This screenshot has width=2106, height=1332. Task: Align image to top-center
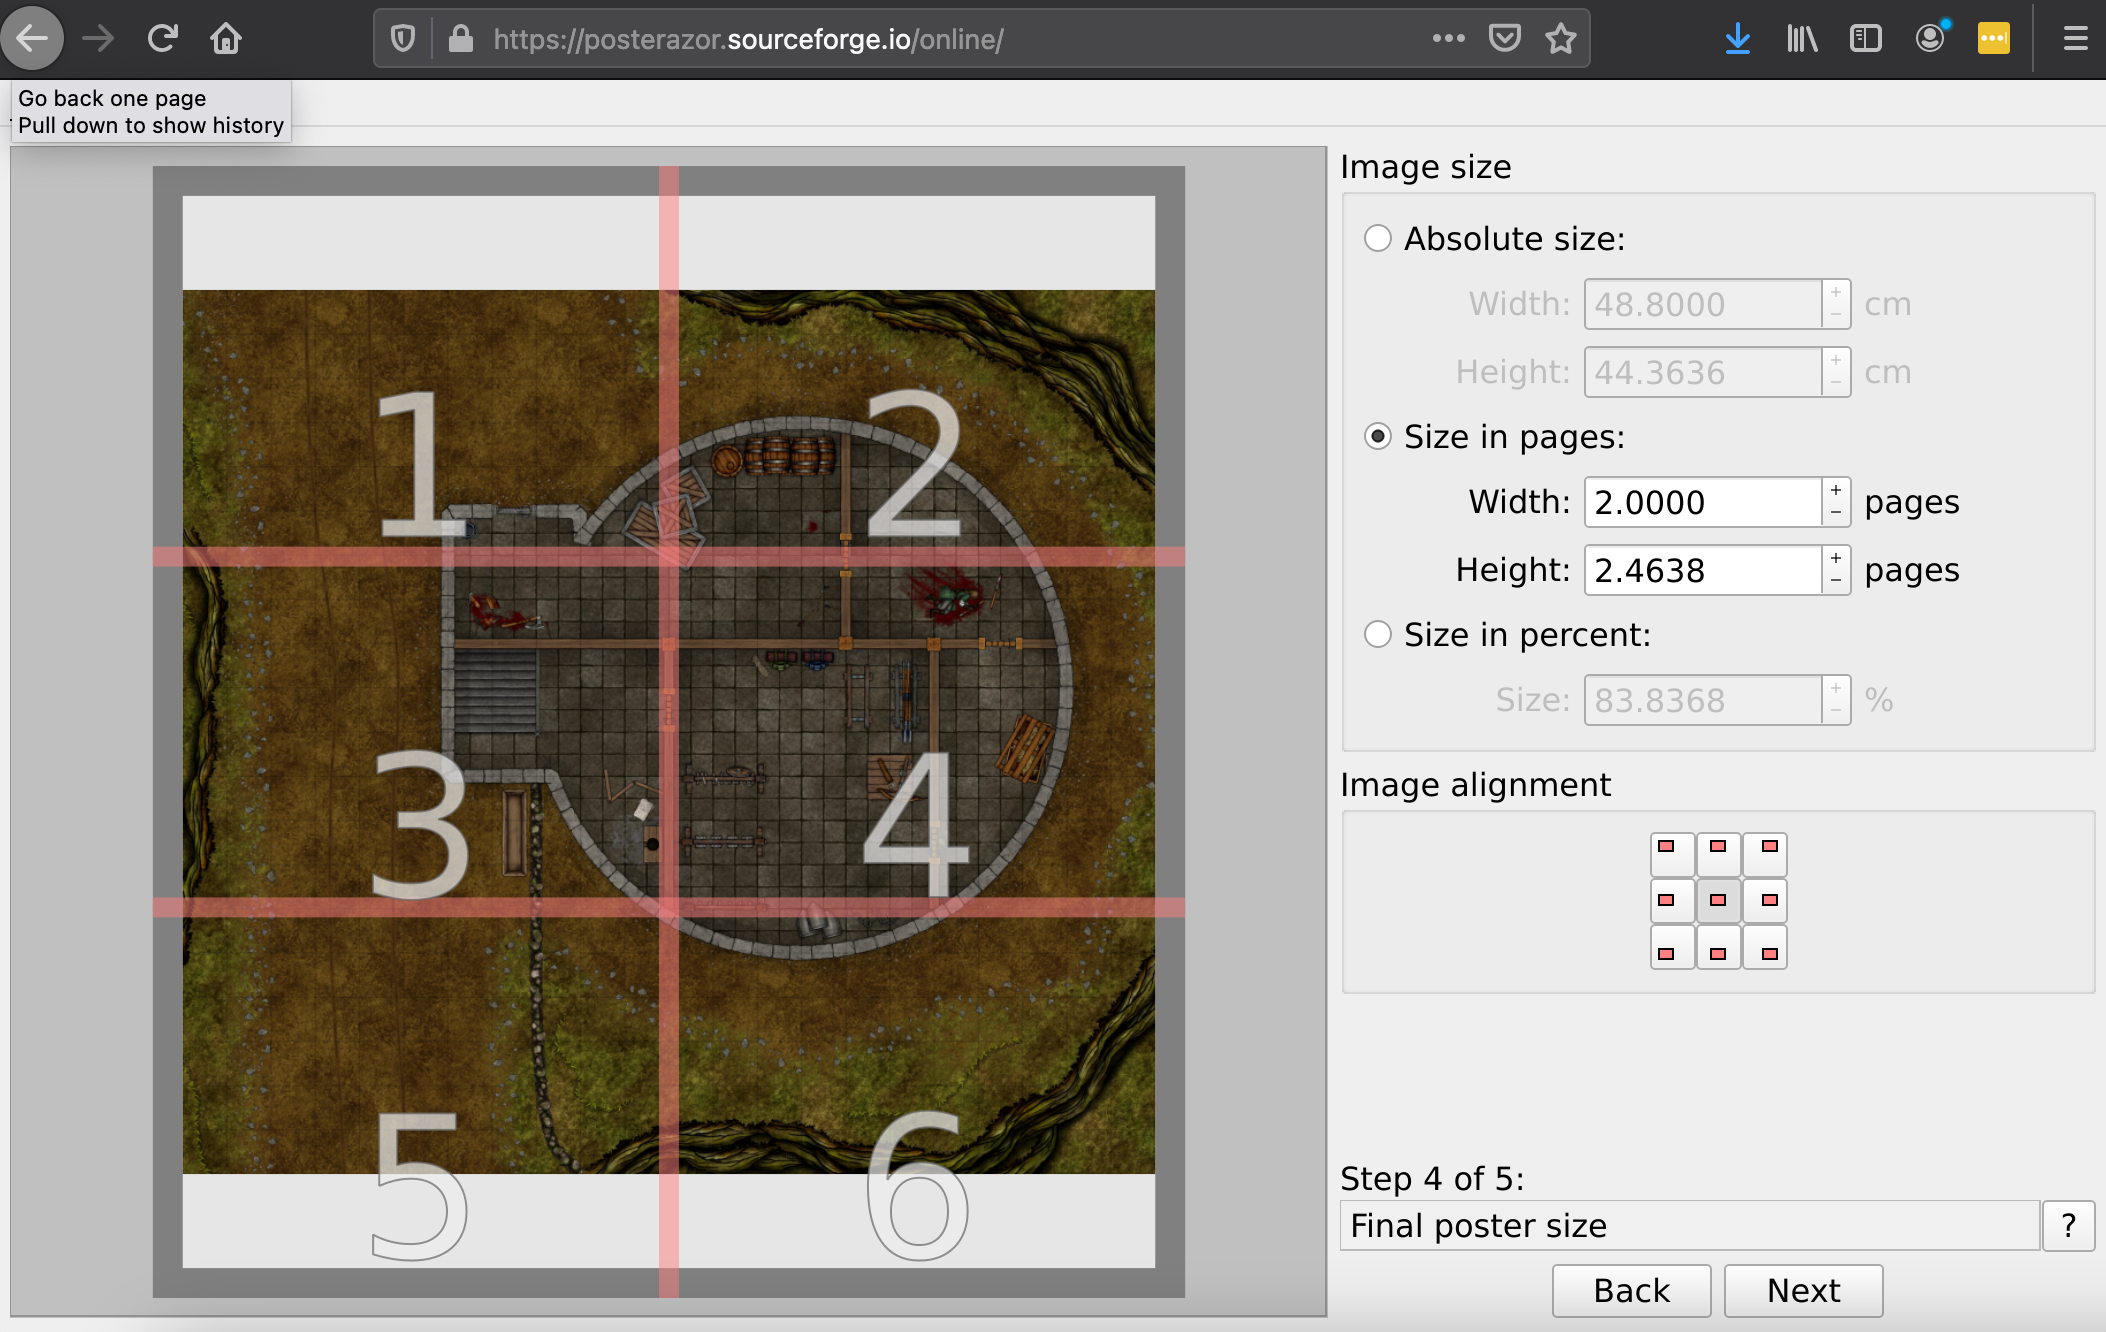(1718, 854)
